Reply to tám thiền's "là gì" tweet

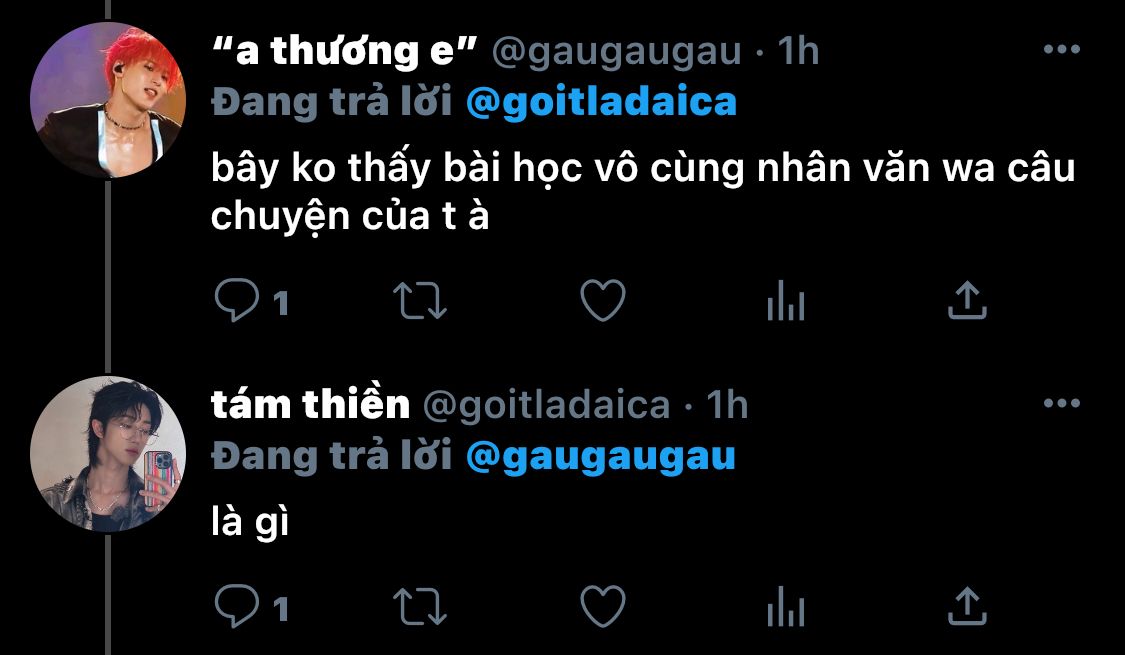pyautogui.click(x=237, y=606)
